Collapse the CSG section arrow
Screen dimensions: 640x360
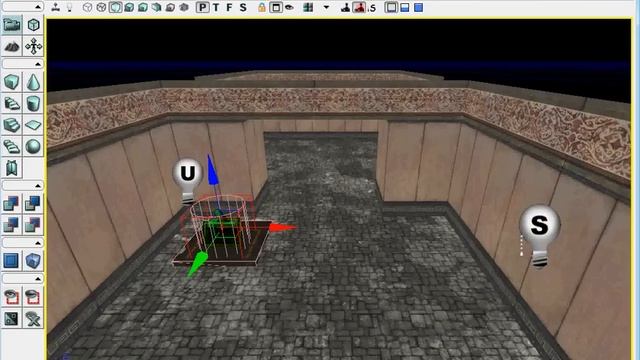click(38, 185)
